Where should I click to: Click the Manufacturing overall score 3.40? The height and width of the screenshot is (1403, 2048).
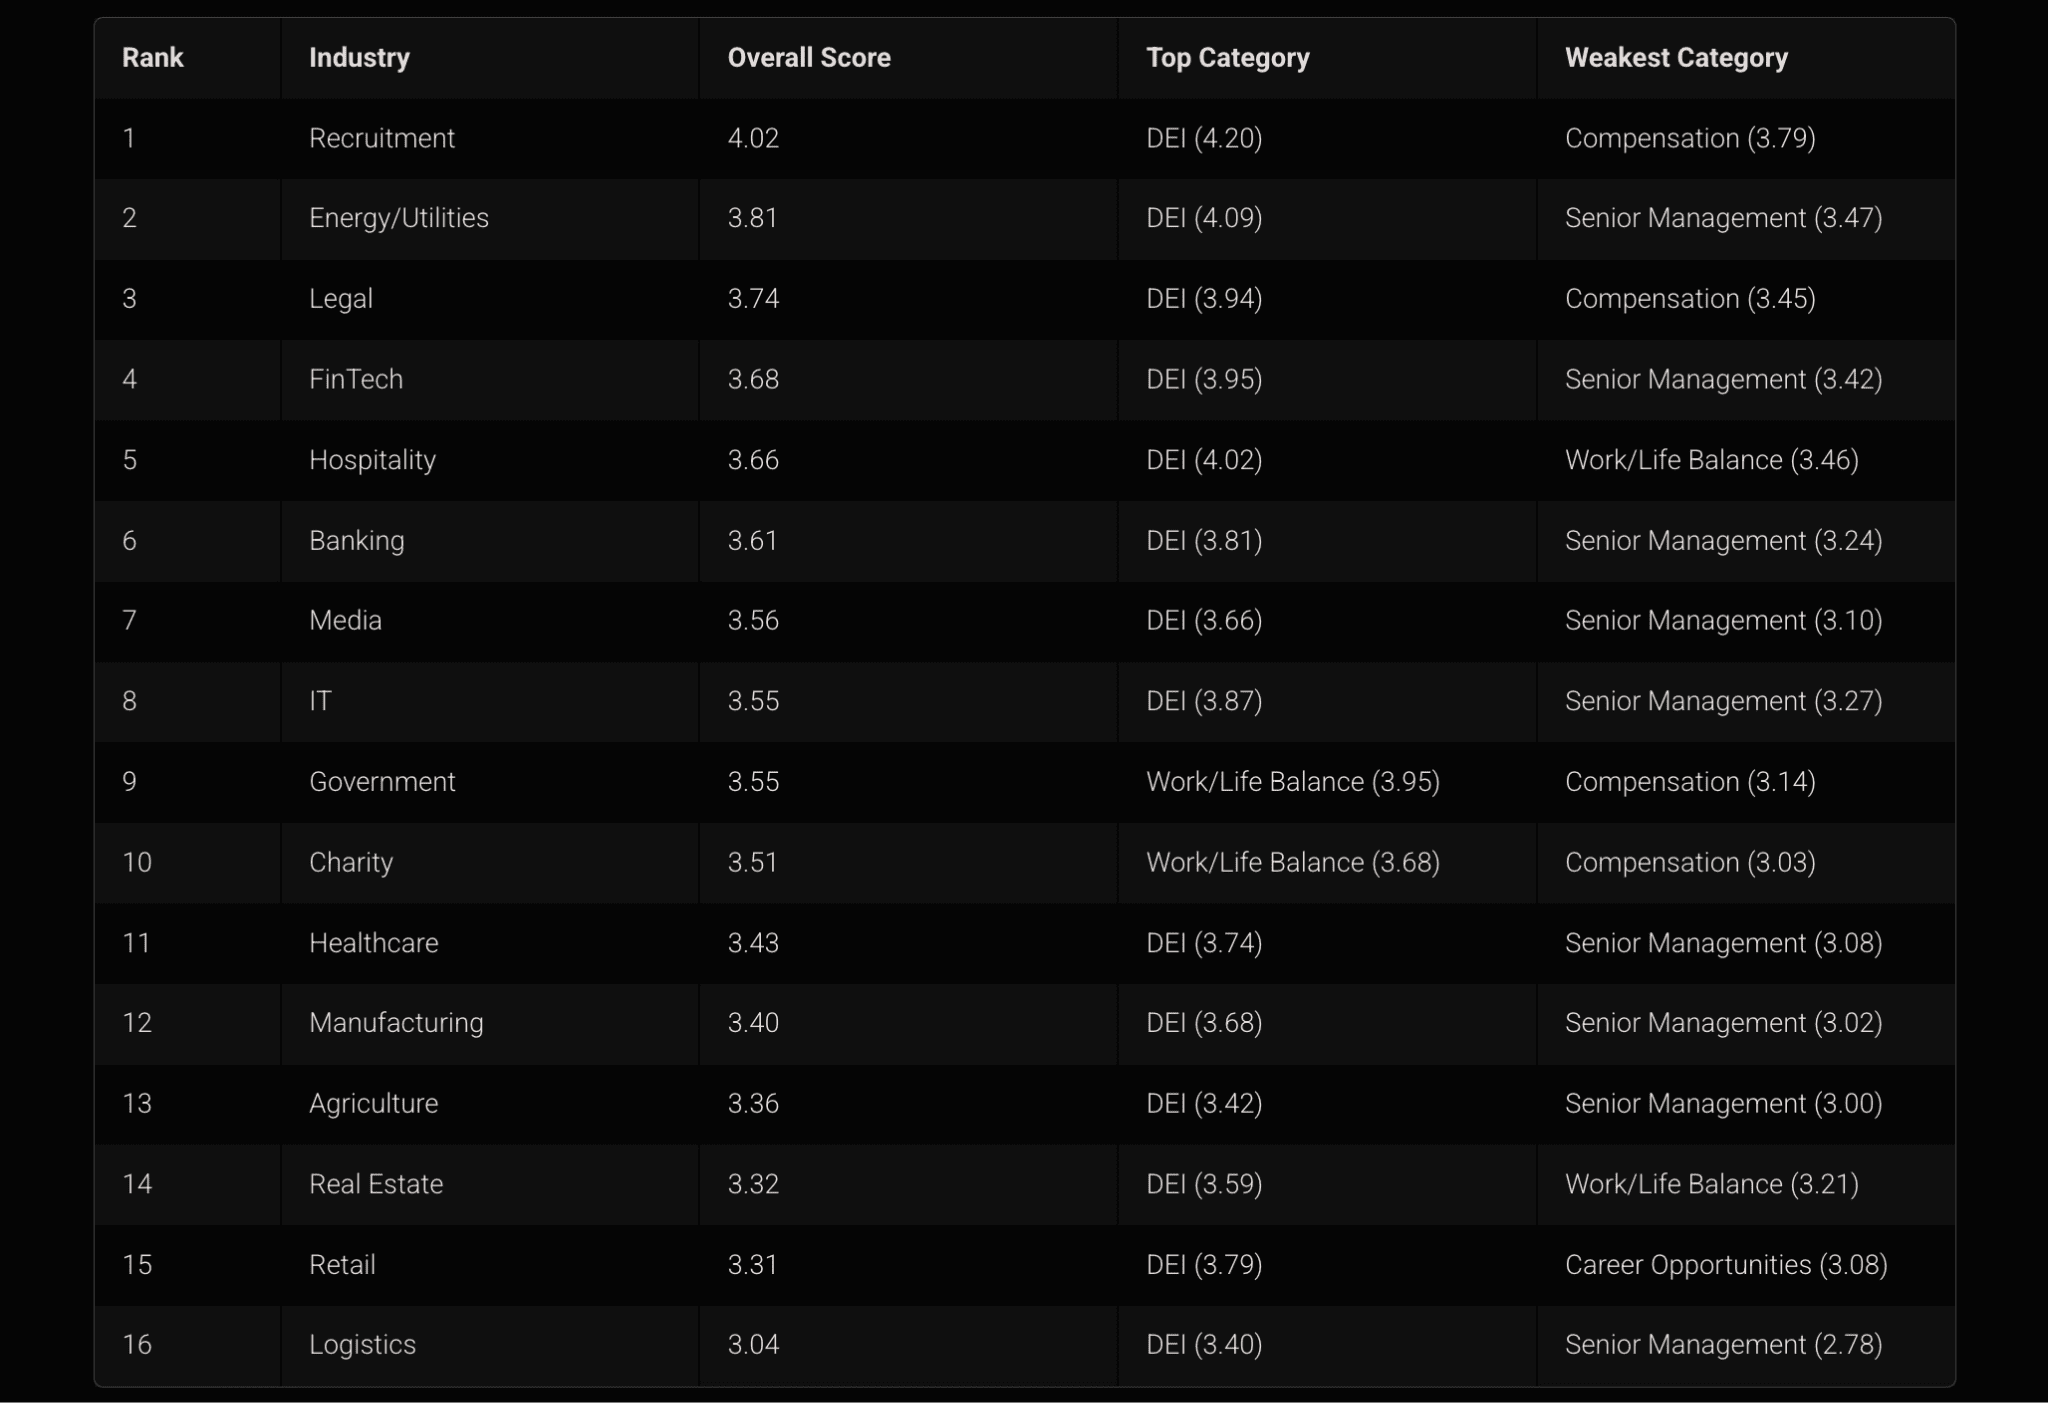pos(753,1023)
